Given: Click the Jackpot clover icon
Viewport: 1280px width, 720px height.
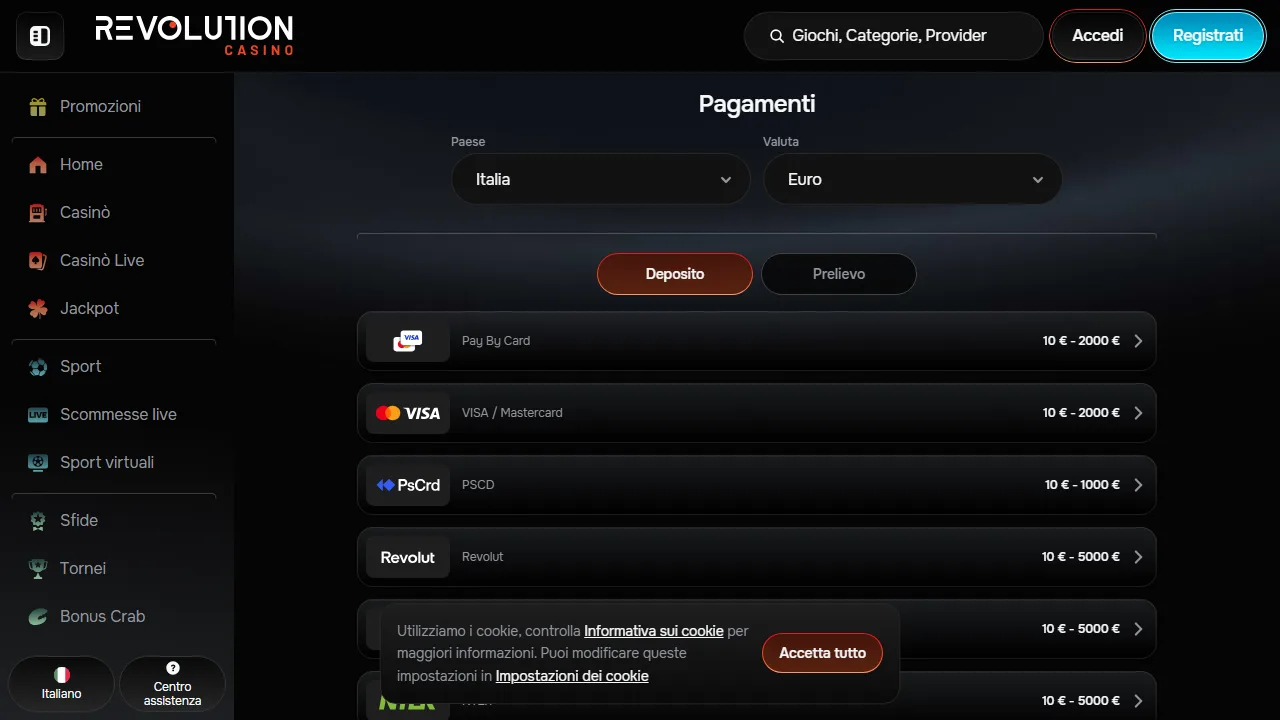Looking at the screenshot, I should coord(38,308).
